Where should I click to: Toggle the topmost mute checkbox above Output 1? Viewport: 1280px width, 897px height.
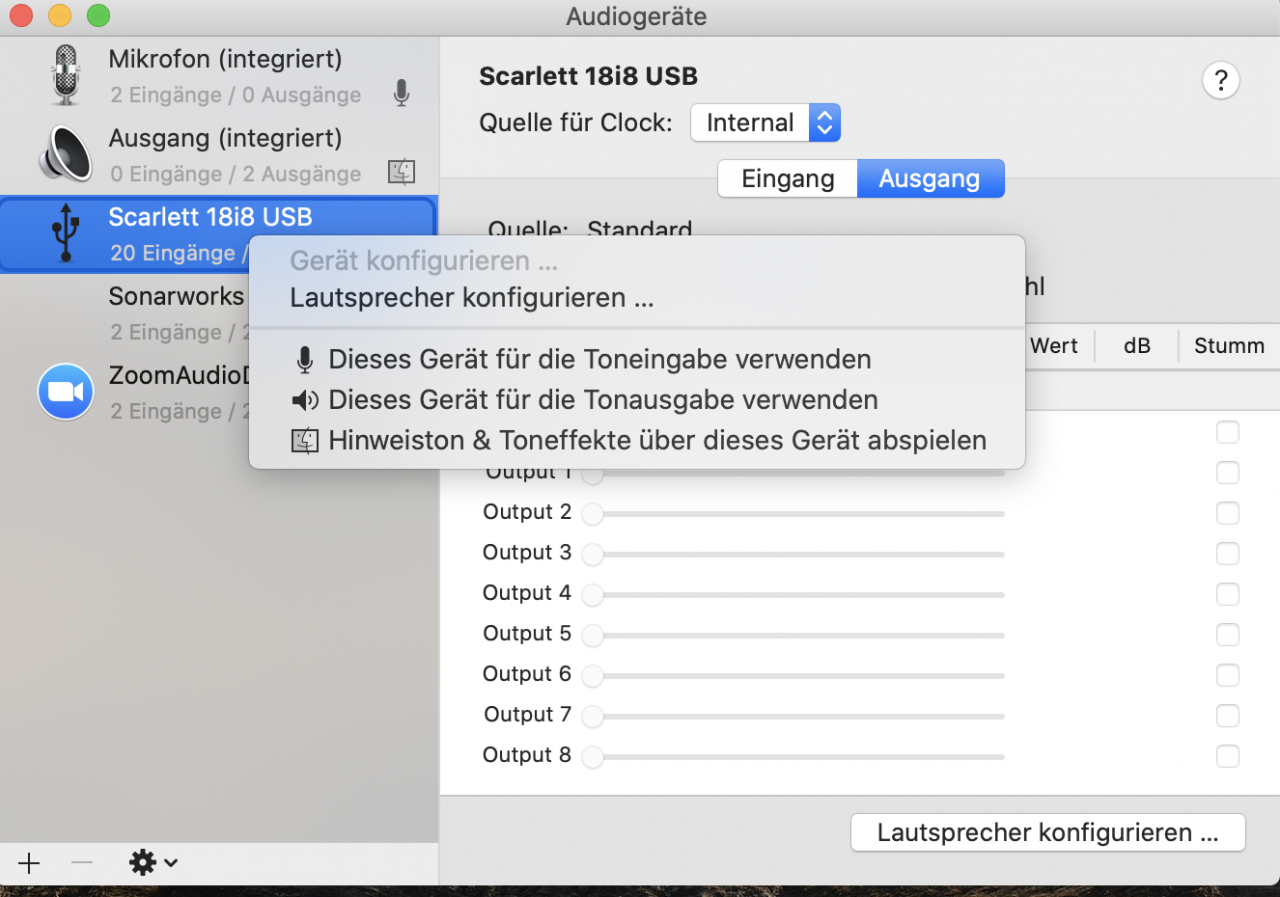(x=1227, y=432)
